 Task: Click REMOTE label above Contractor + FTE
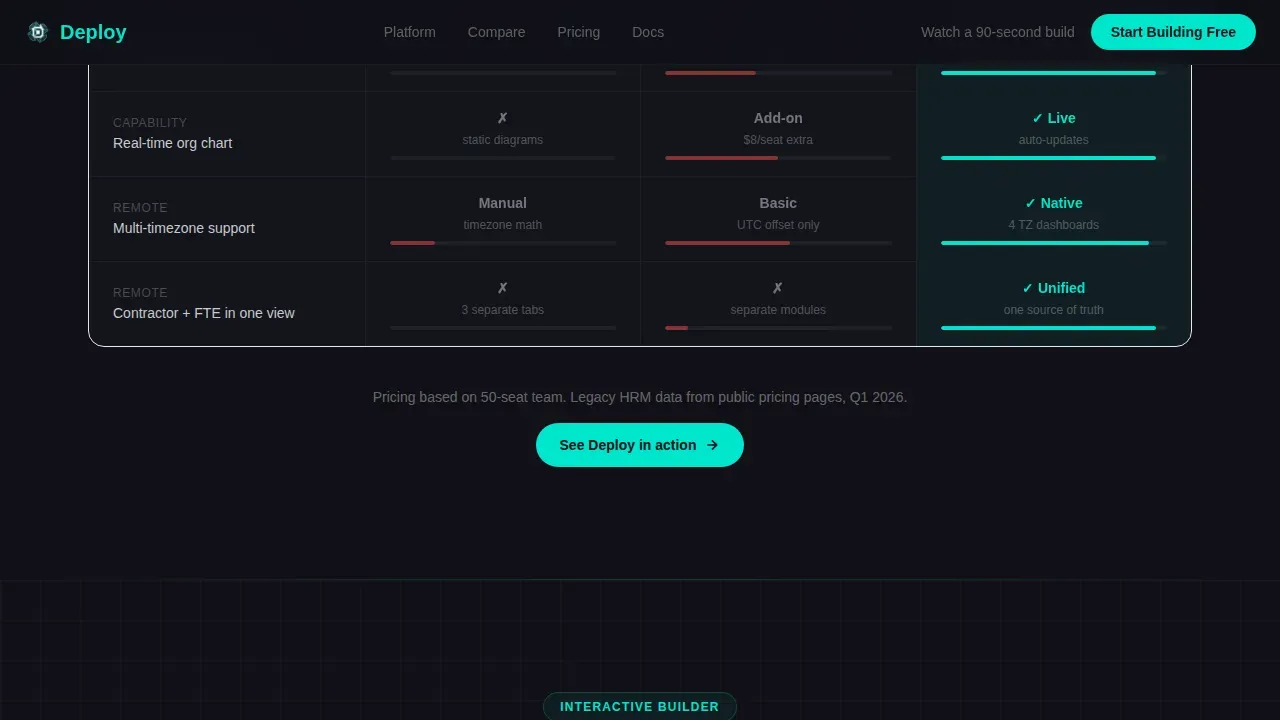pos(140,293)
